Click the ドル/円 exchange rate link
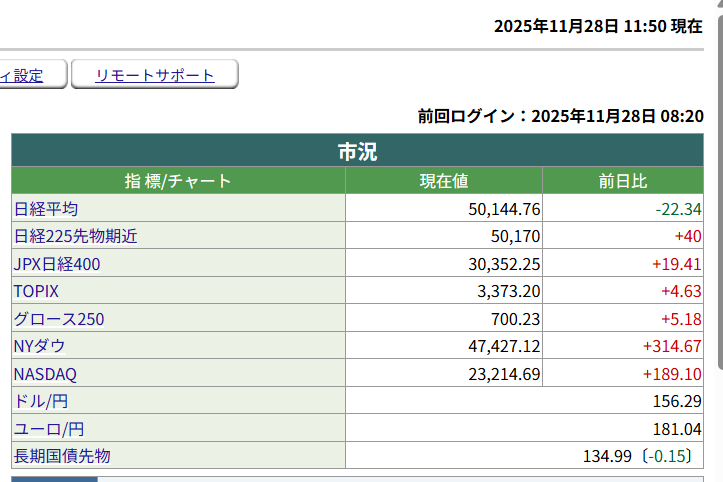 [41, 401]
